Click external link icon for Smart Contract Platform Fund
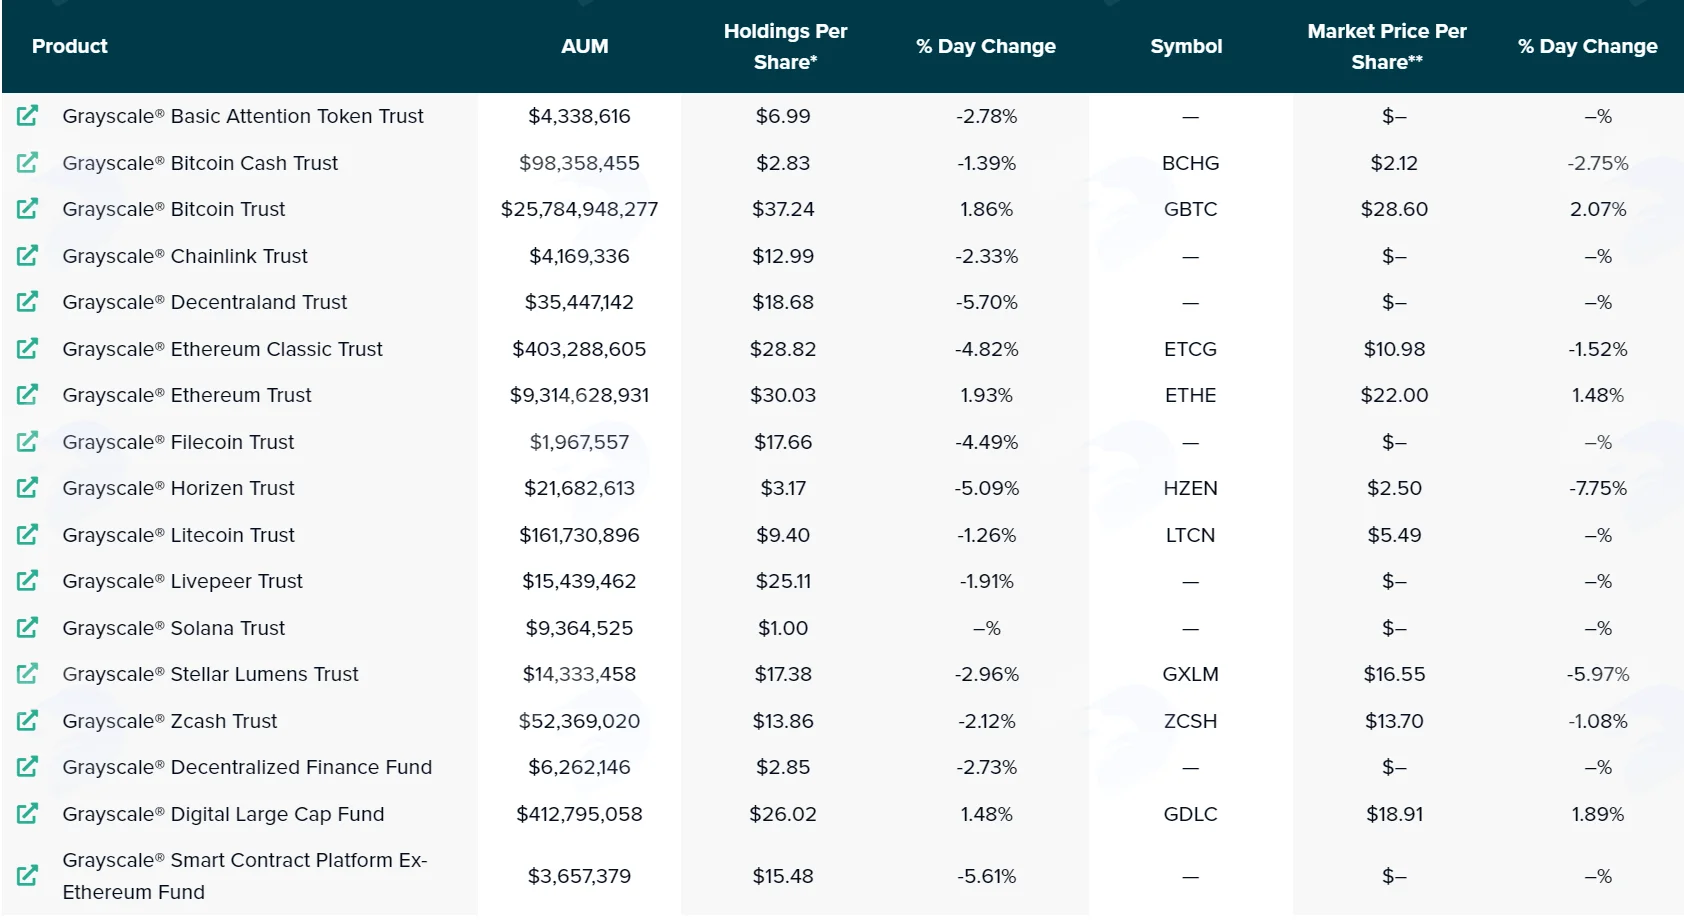The image size is (1684, 920). pyautogui.click(x=27, y=876)
